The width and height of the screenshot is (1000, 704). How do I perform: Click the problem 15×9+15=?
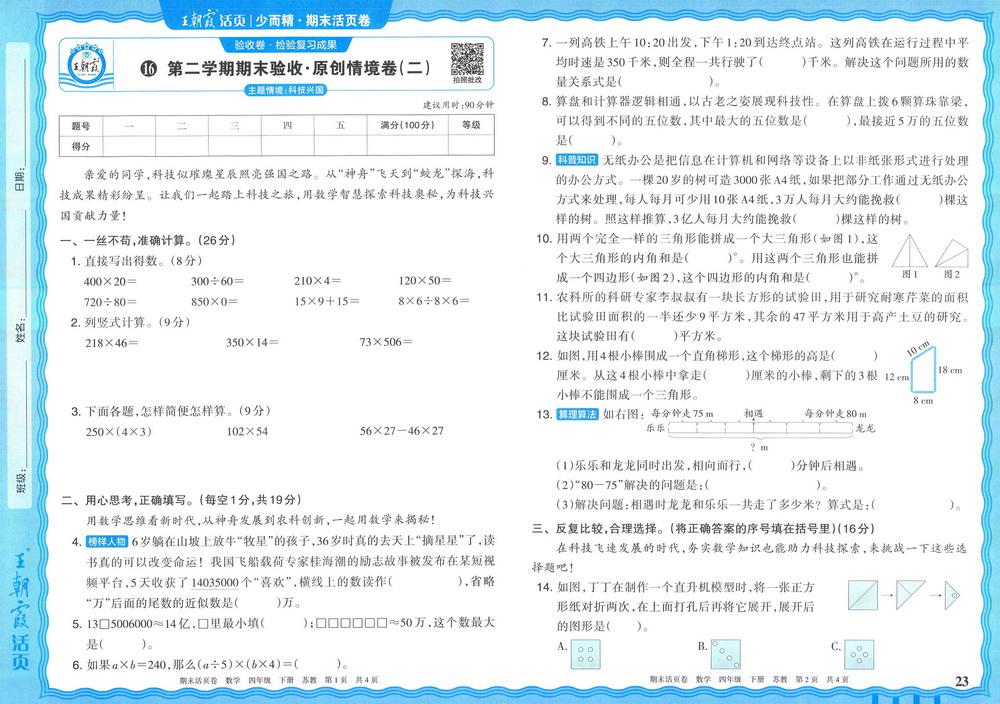click(x=327, y=302)
